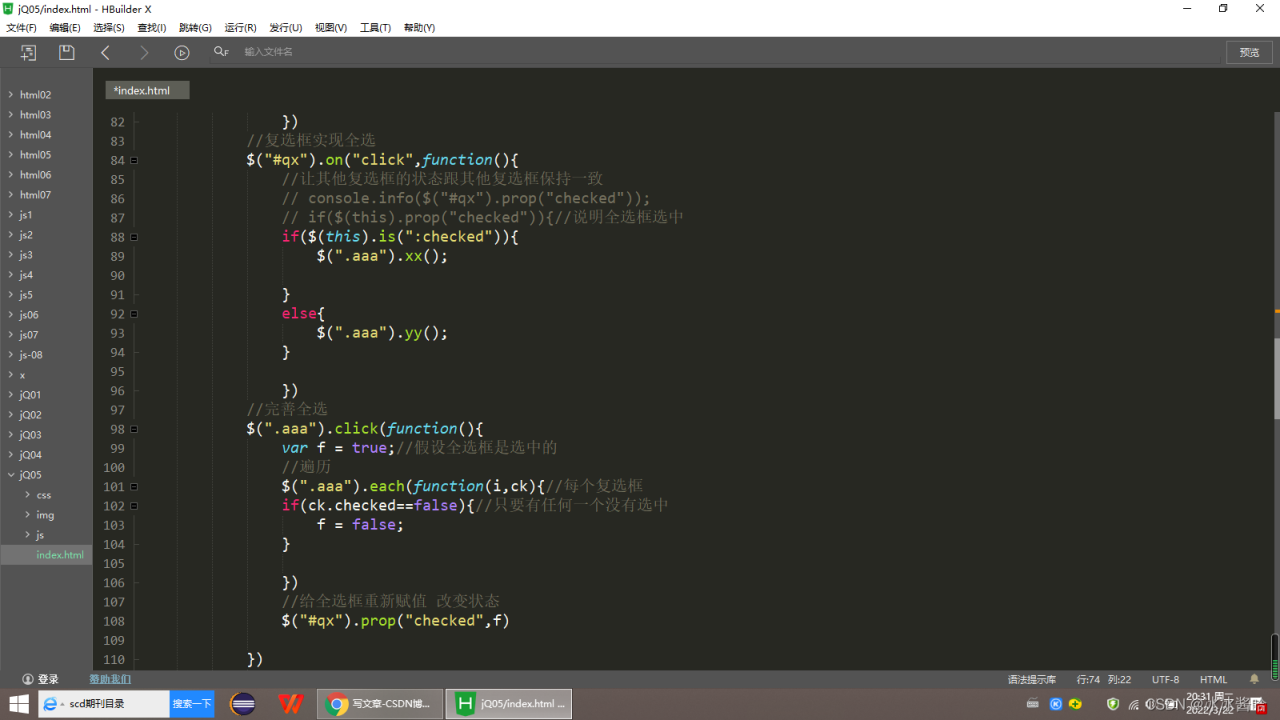Click the UTF-8 encoding selector
Image resolution: width=1280 pixels, height=720 pixels.
tap(1165, 680)
